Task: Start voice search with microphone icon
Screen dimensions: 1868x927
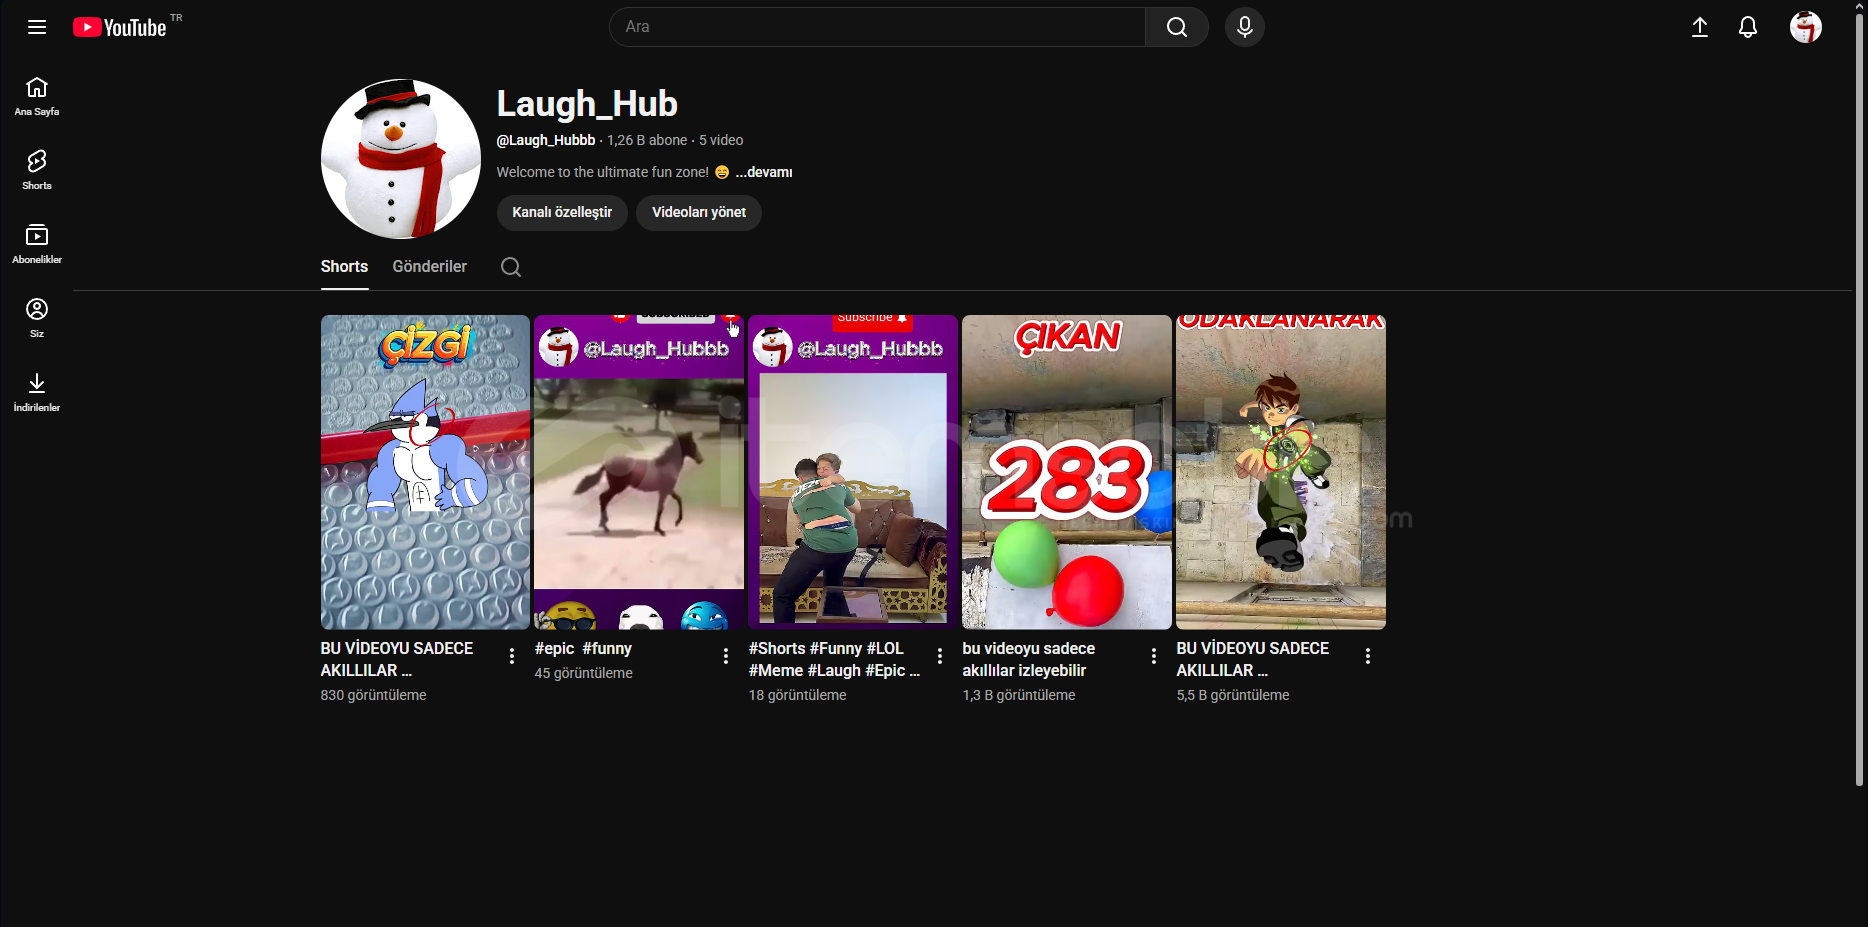Action: pos(1244,27)
